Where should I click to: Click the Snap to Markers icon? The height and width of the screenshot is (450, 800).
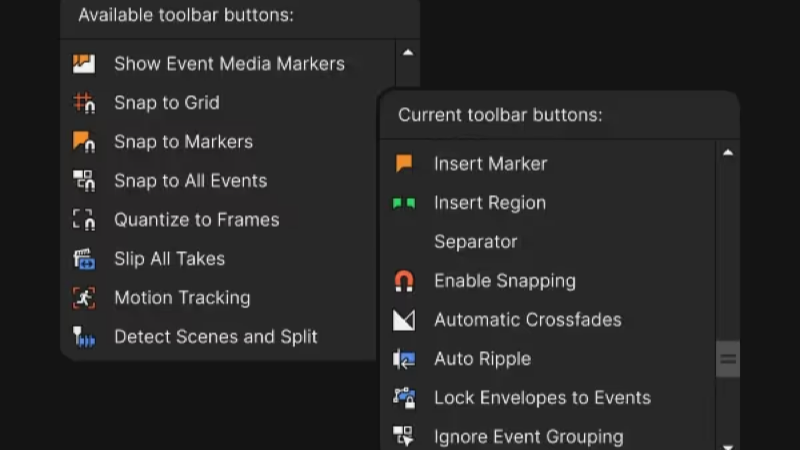pos(84,142)
